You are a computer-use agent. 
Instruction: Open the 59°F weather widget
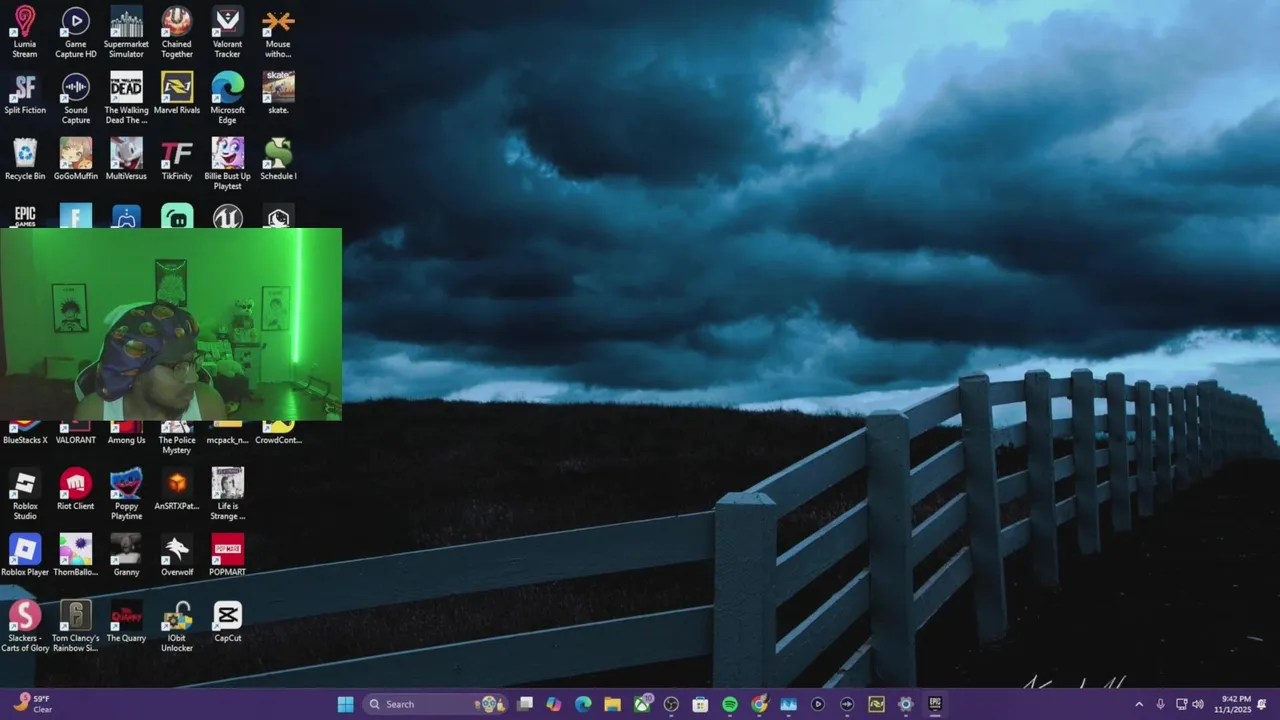tap(32, 704)
